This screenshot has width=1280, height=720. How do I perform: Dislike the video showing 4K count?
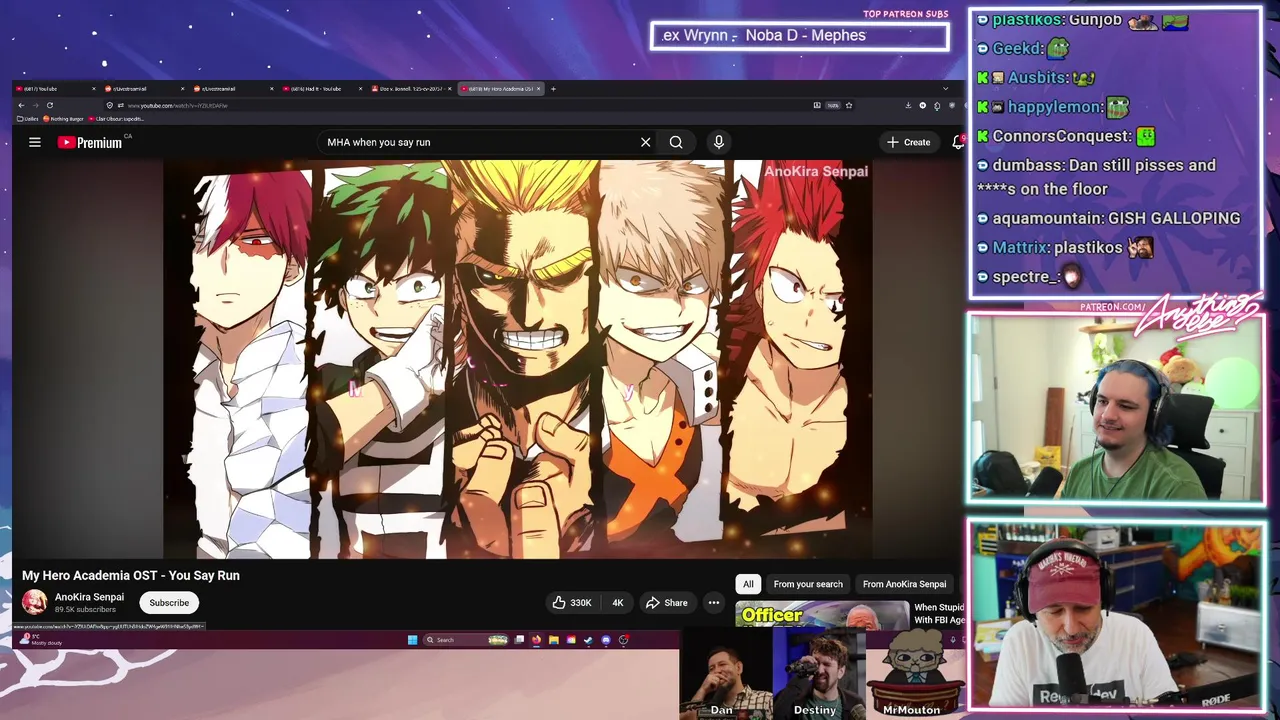[x=617, y=602]
